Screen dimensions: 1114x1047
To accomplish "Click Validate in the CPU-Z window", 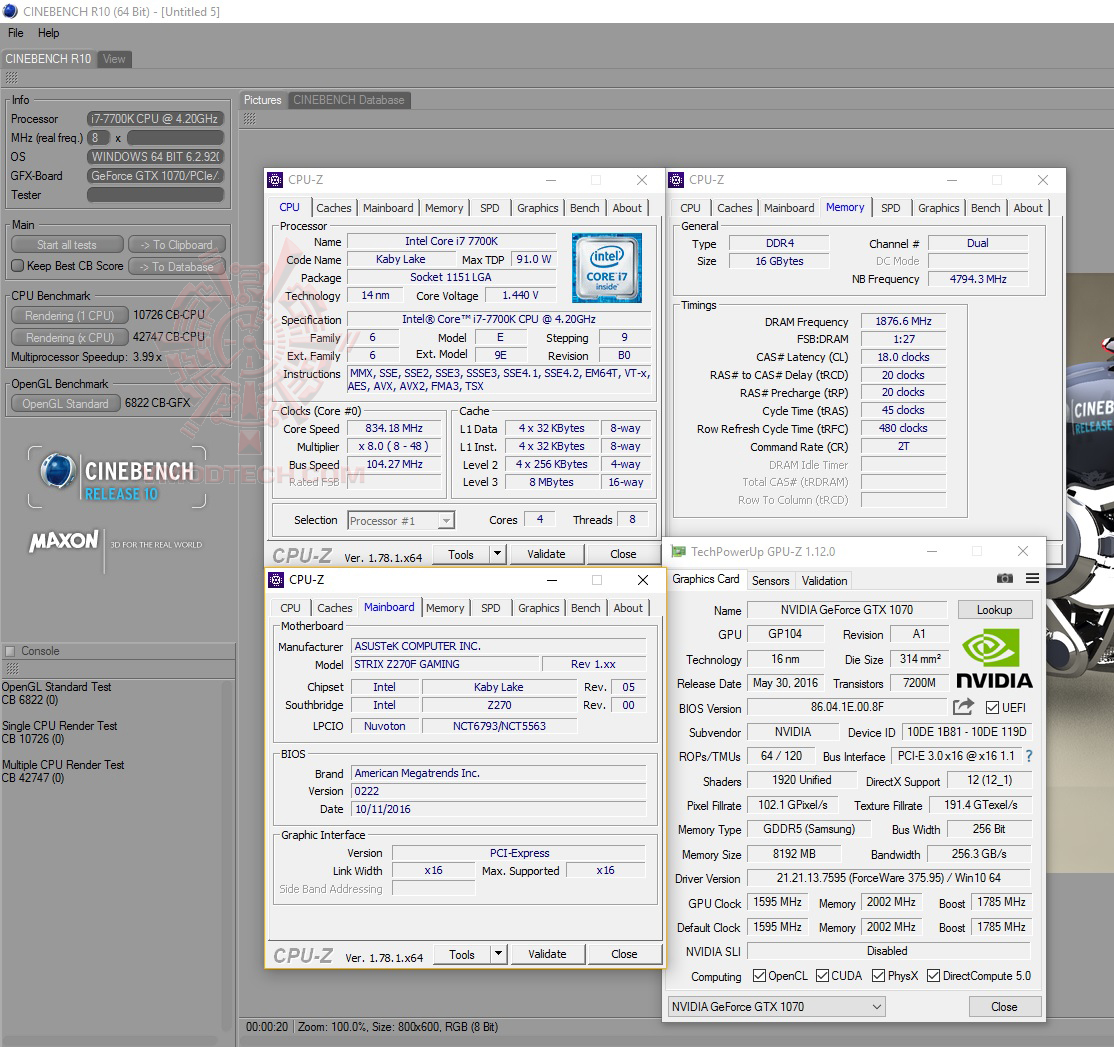I will click(x=547, y=955).
